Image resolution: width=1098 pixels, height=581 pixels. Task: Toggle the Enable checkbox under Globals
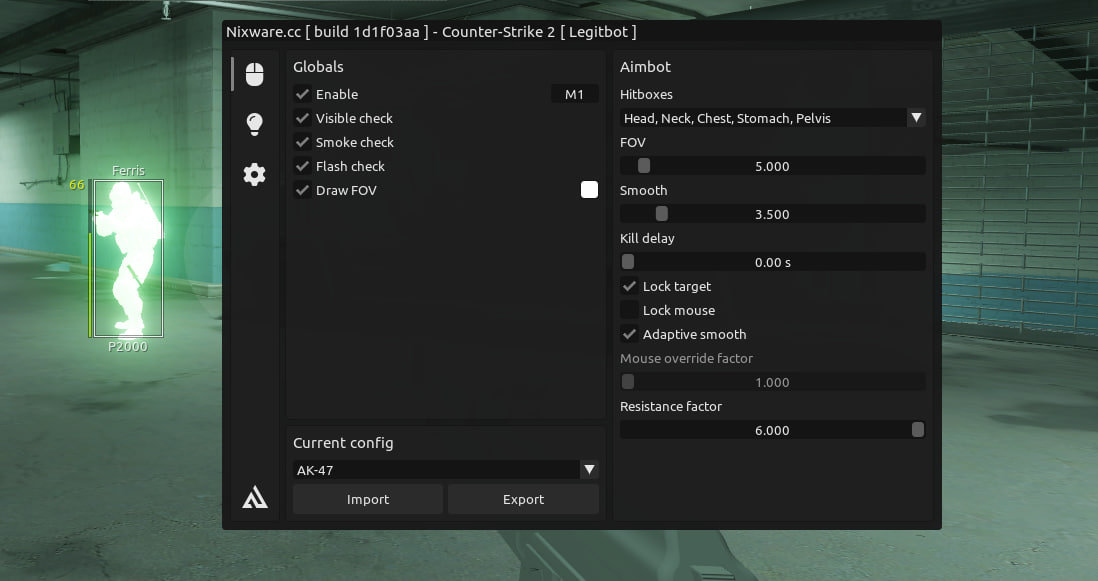[x=303, y=94]
